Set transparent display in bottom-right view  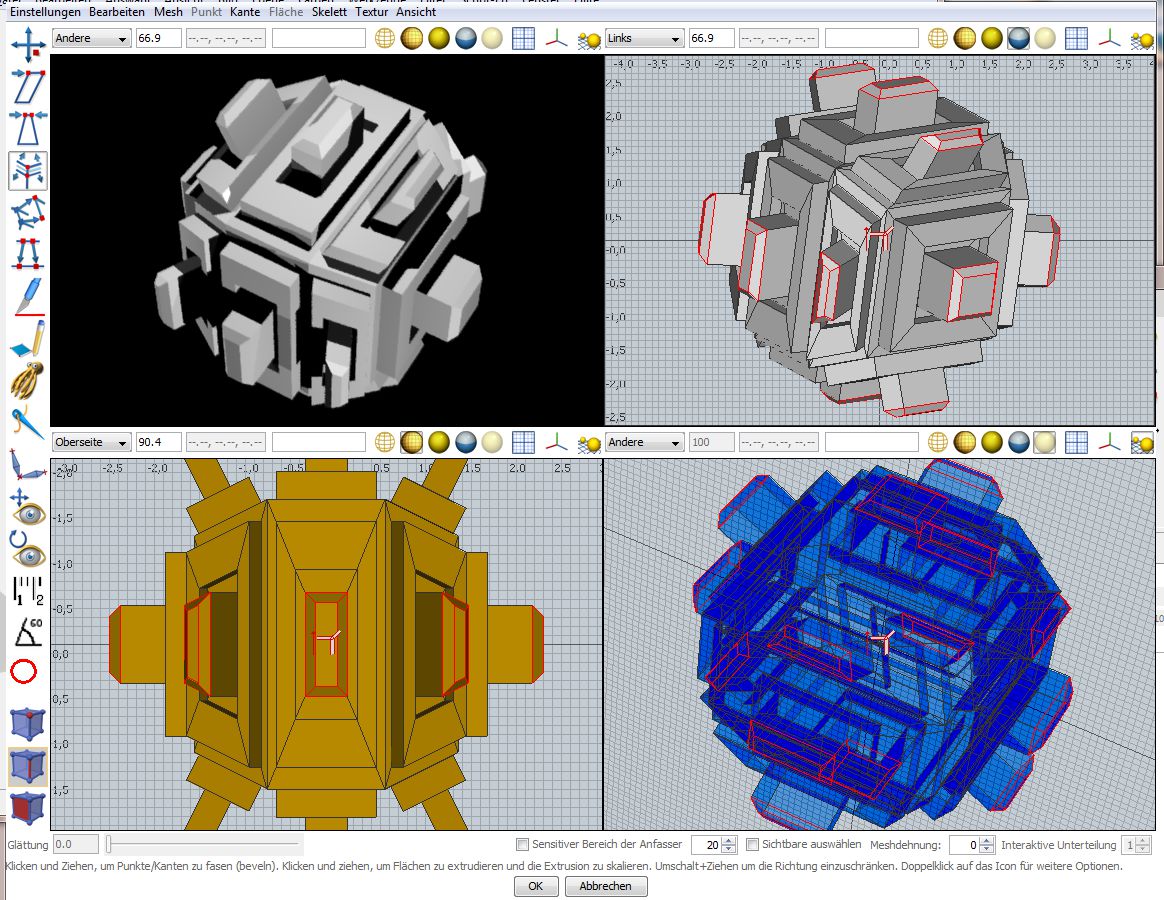pyautogui.click(x=1045, y=442)
